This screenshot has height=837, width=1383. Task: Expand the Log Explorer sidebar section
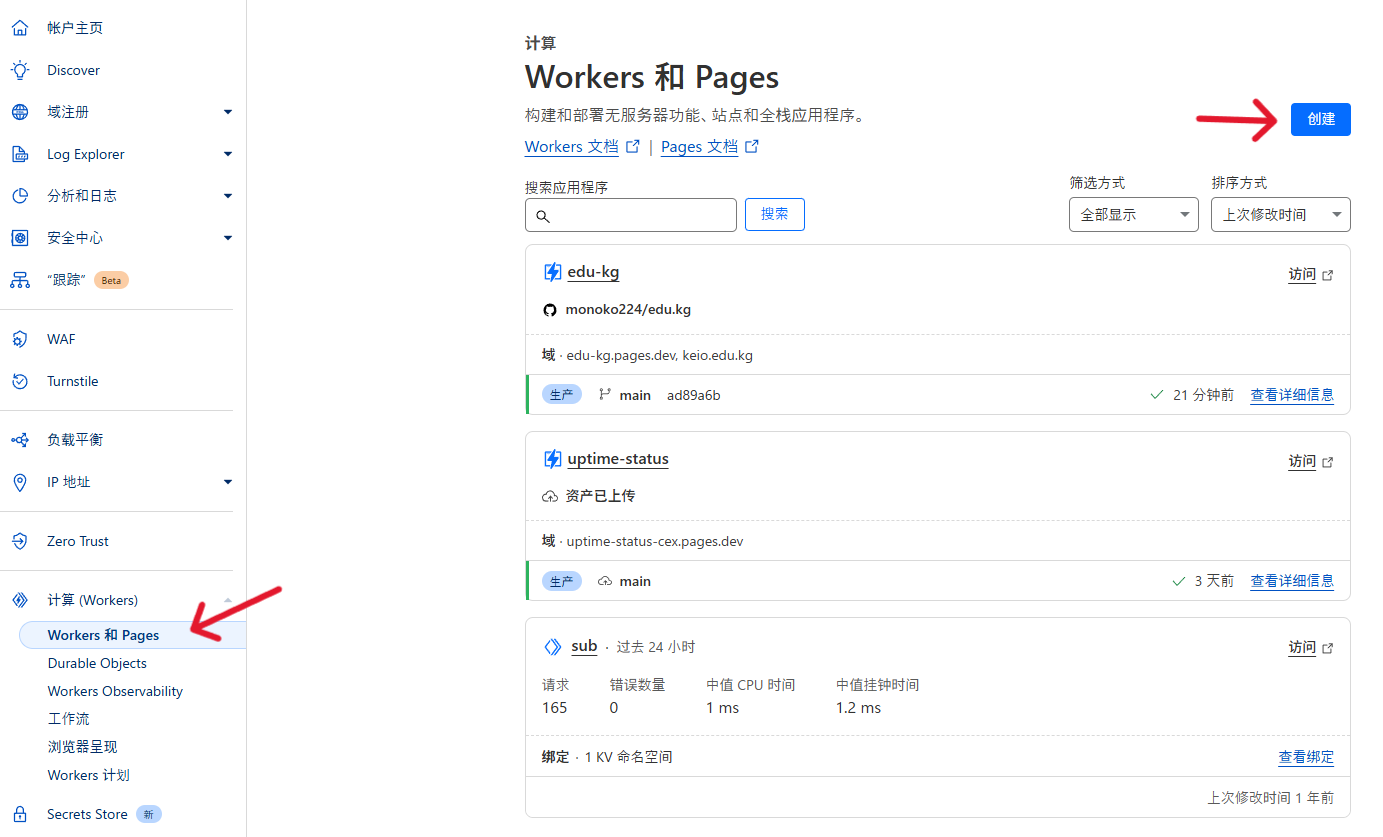[228, 154]
